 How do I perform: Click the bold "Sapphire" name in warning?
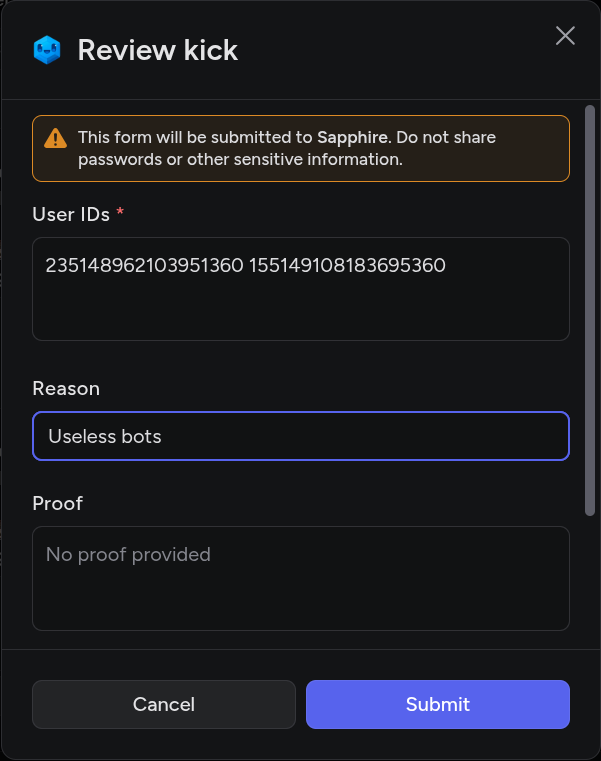[x=349, y=137]
